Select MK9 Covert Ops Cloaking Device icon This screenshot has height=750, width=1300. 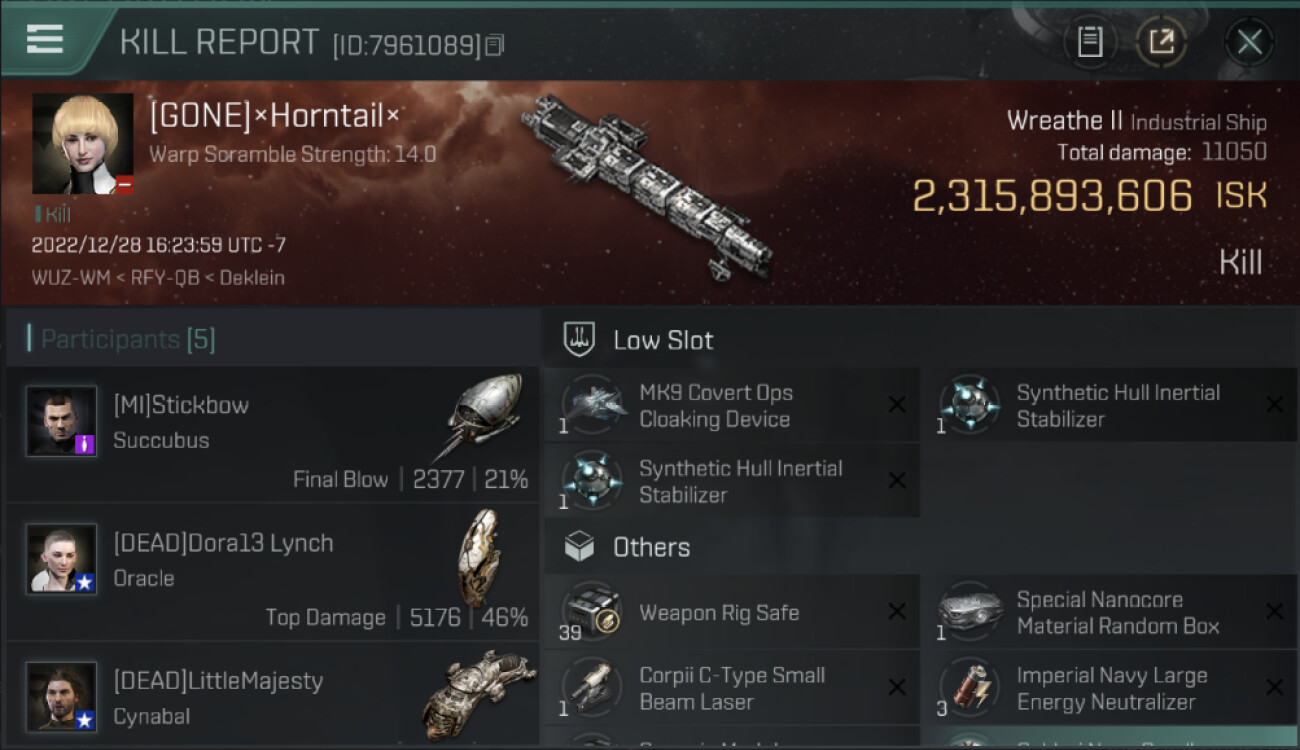594,405
